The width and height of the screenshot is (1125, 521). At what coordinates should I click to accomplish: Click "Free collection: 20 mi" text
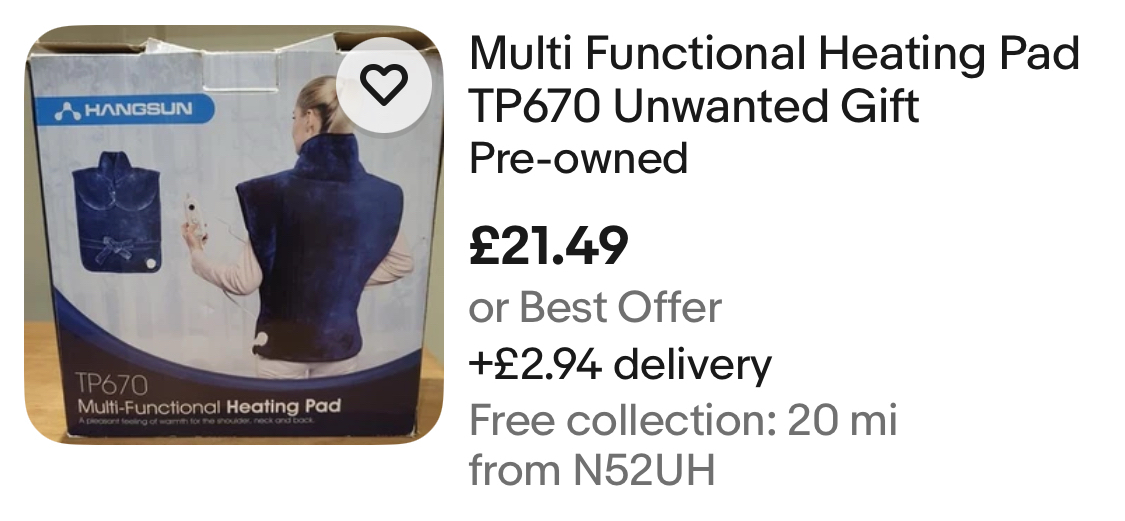coord(682,420)
